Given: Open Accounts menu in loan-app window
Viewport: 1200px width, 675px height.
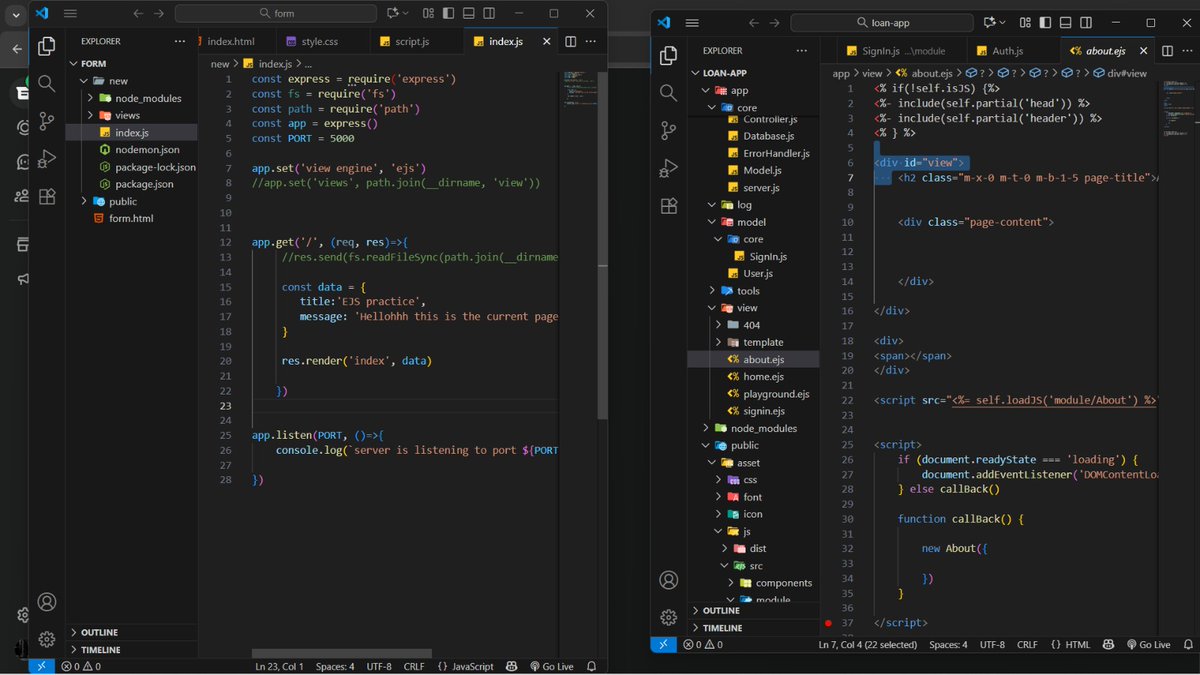Looking at the screenshot, I should point(669,580).
